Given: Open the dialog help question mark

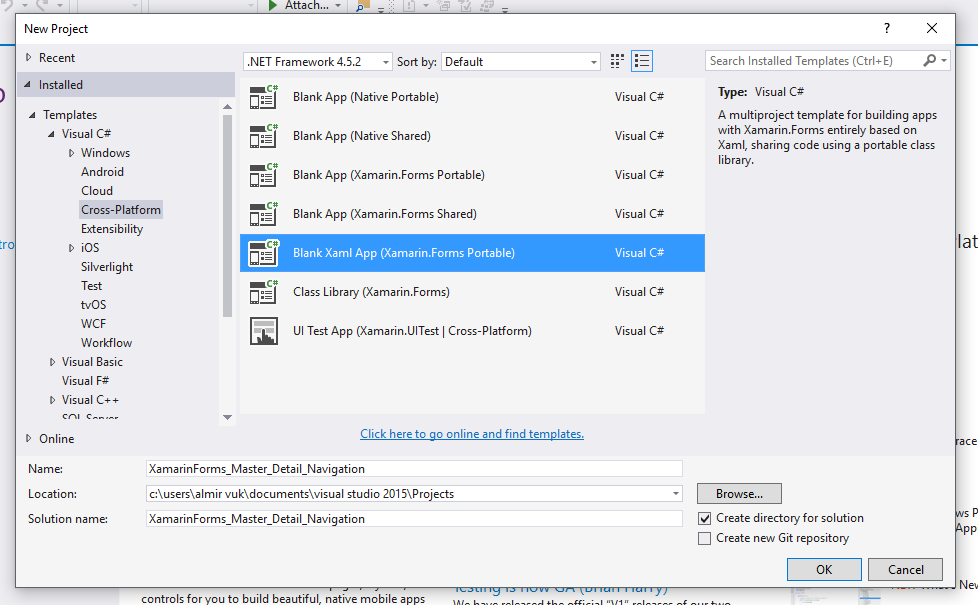Looking at the screenshot, I should [x=887, y=28].
